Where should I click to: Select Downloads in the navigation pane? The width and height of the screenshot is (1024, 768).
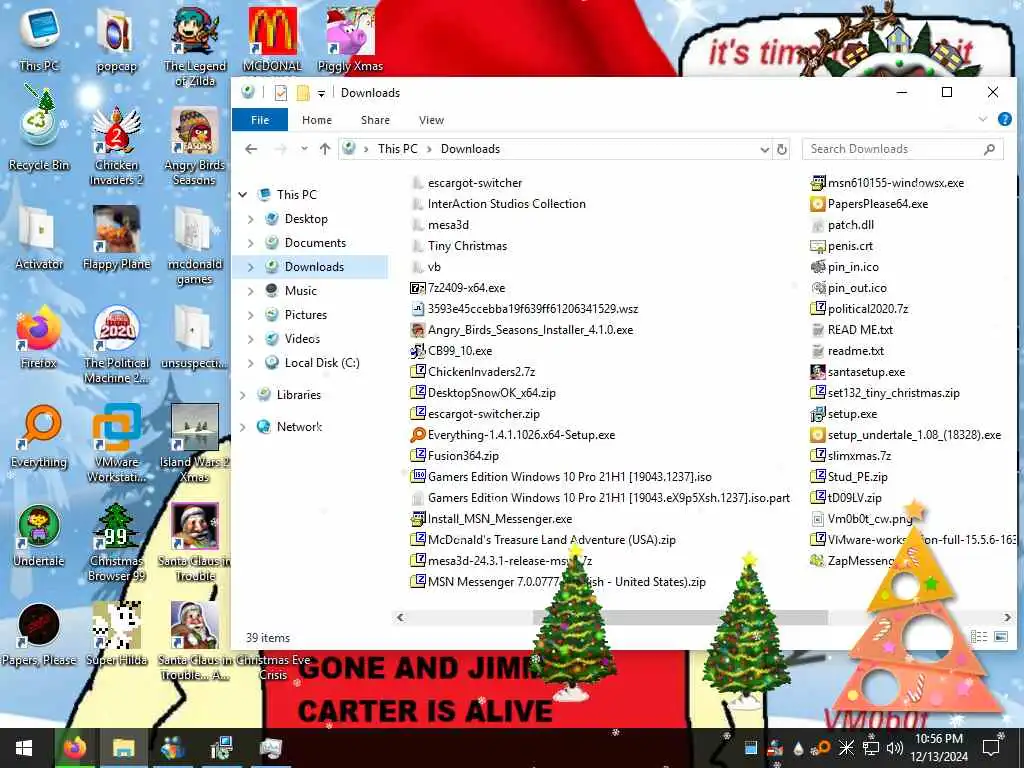click(314, 267)
